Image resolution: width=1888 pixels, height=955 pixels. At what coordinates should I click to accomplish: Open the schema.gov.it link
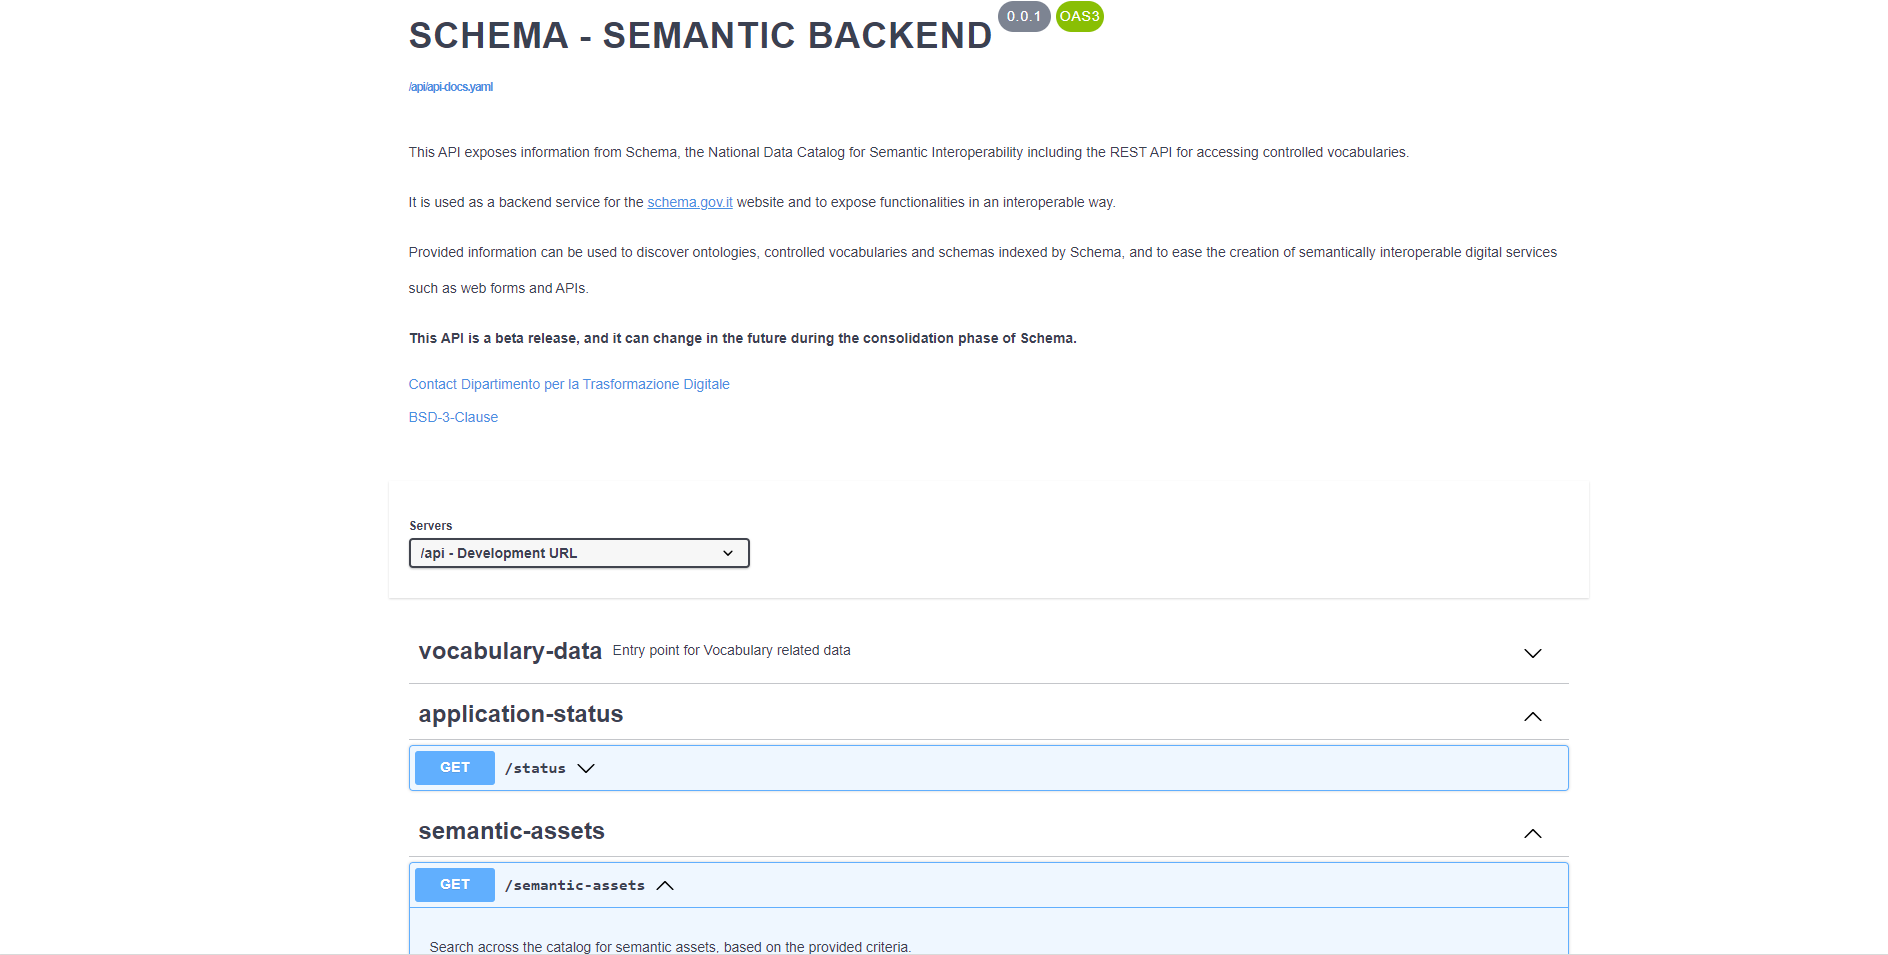click(x=690, y=202)
